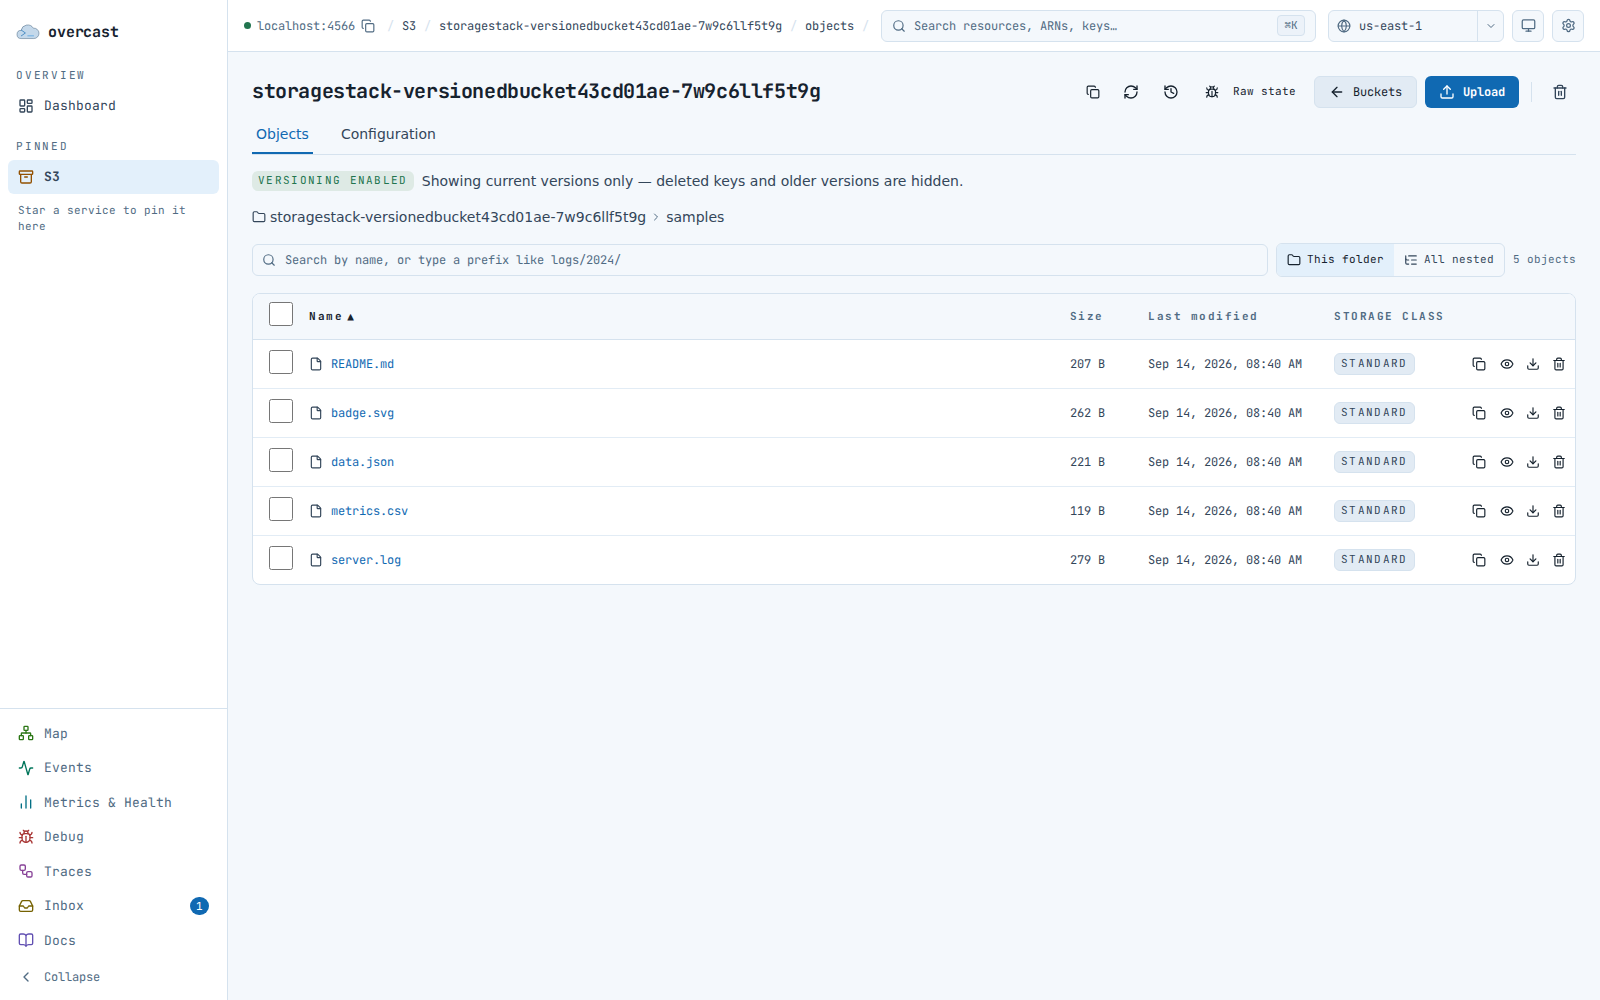
Task: Switch to the Configuration tab
Action: (x=388, y=134)
